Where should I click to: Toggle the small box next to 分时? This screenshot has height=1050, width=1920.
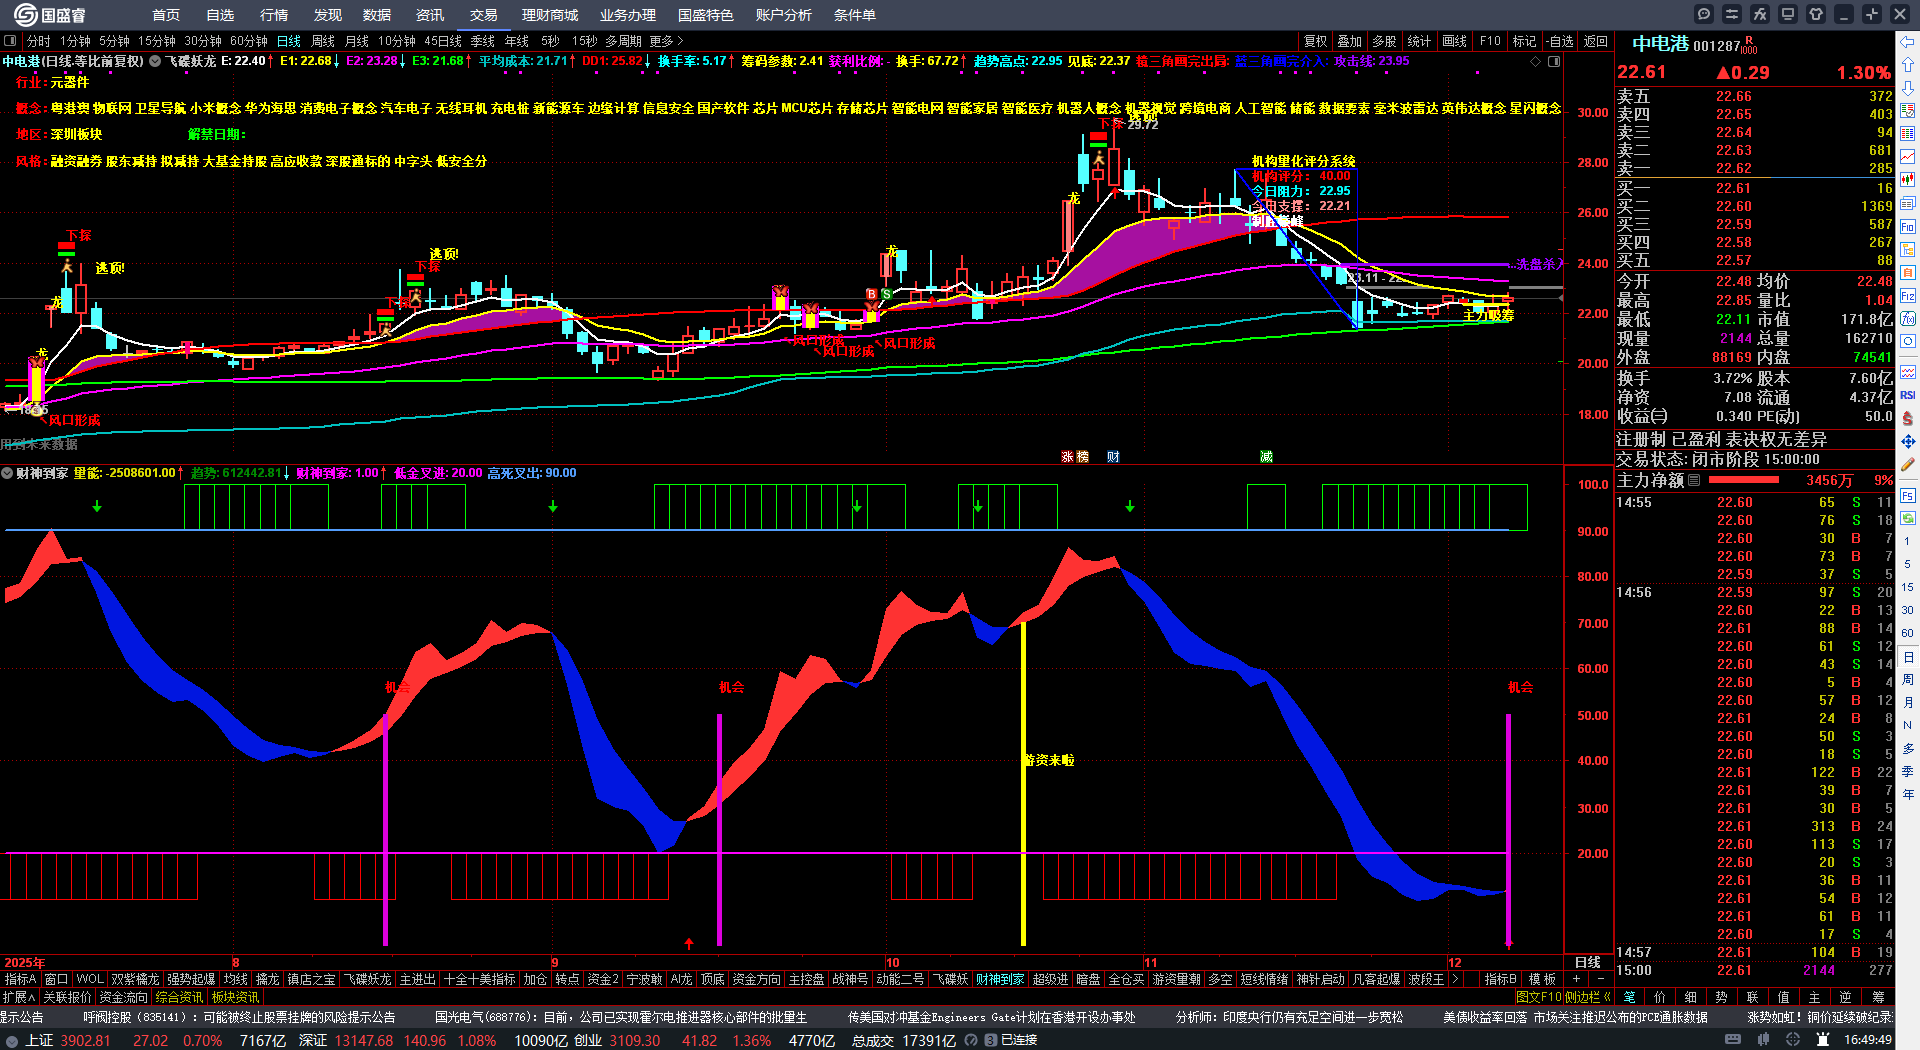pyautogui.click(x=11, y=41)
